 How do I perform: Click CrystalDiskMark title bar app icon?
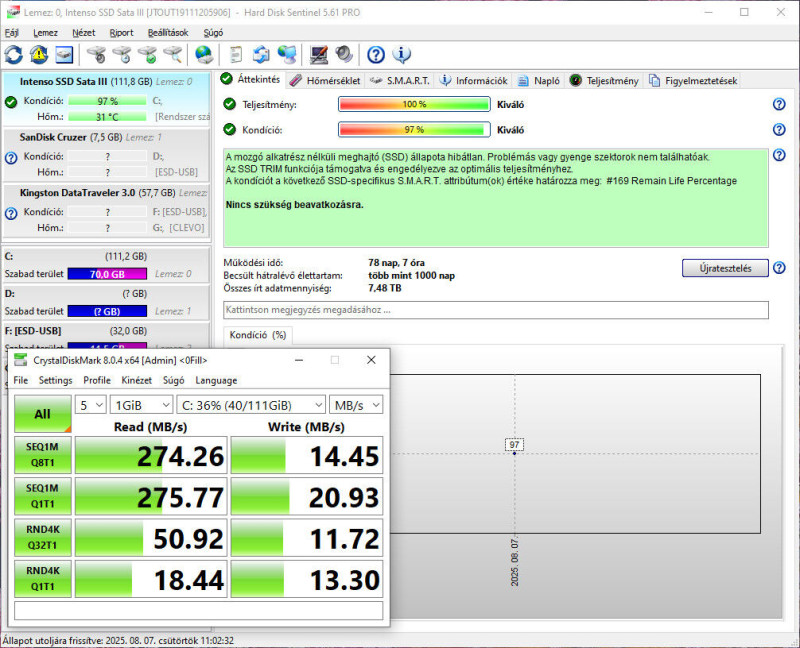(20, 360)
